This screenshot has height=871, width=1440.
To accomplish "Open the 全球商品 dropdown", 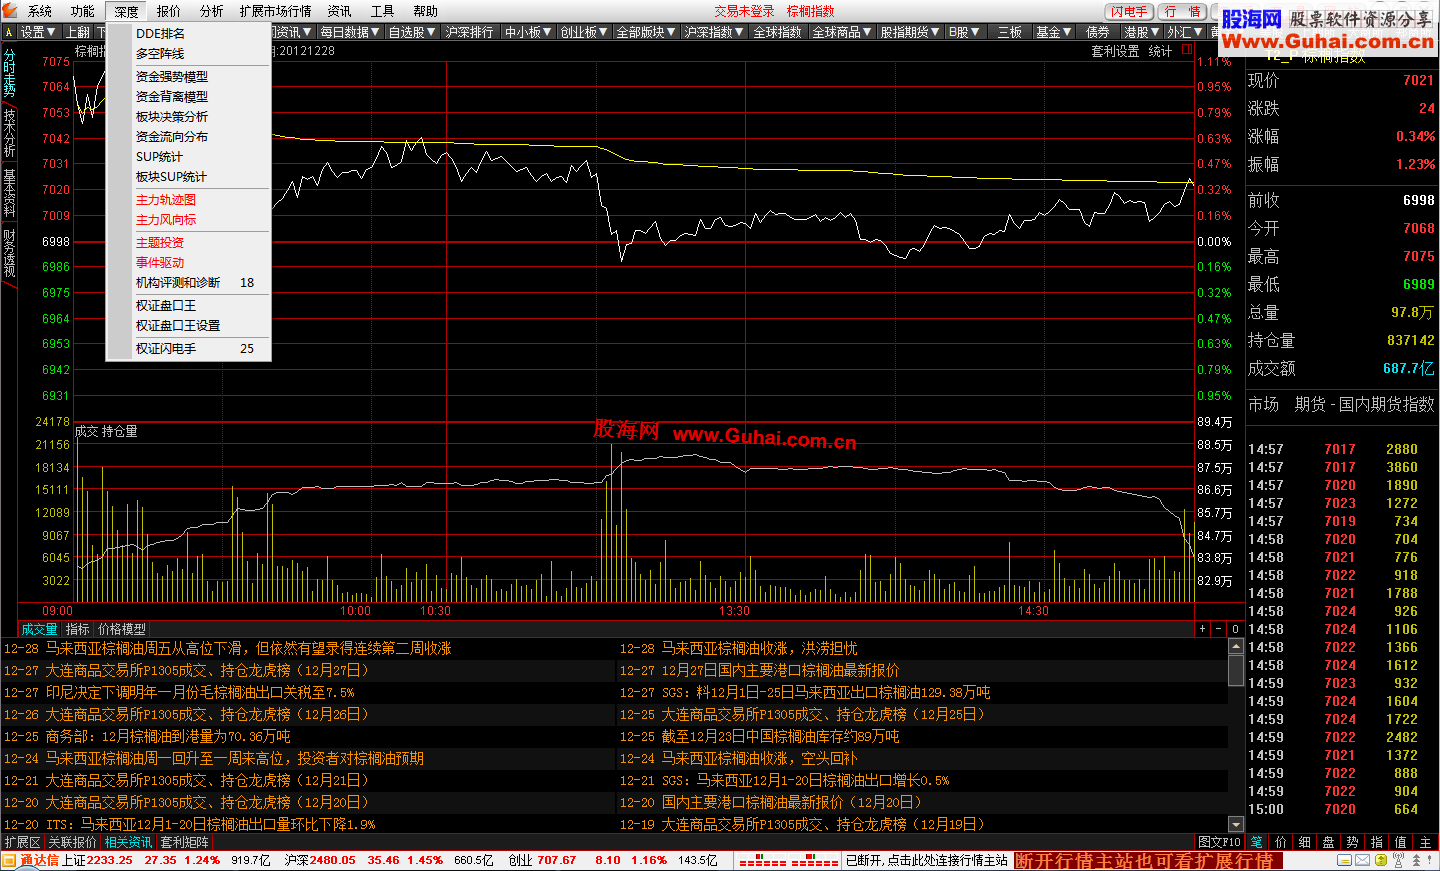I will point(842,32).
